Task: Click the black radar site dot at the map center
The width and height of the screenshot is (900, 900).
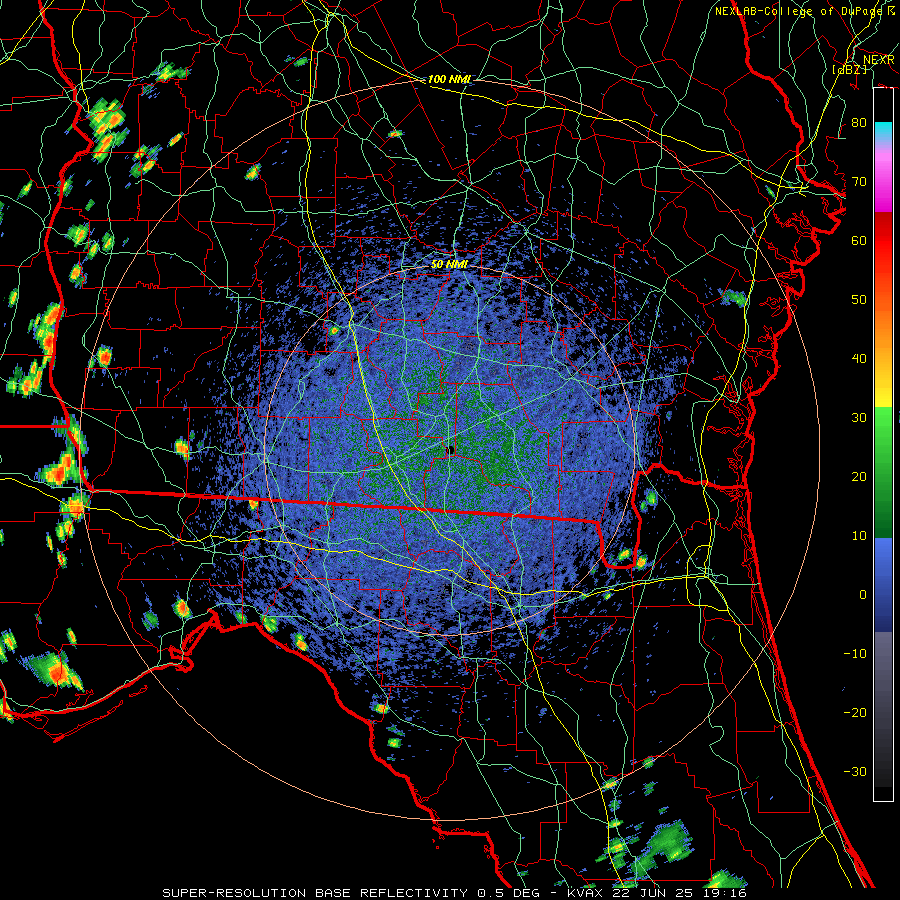Action: coord(451,450)
